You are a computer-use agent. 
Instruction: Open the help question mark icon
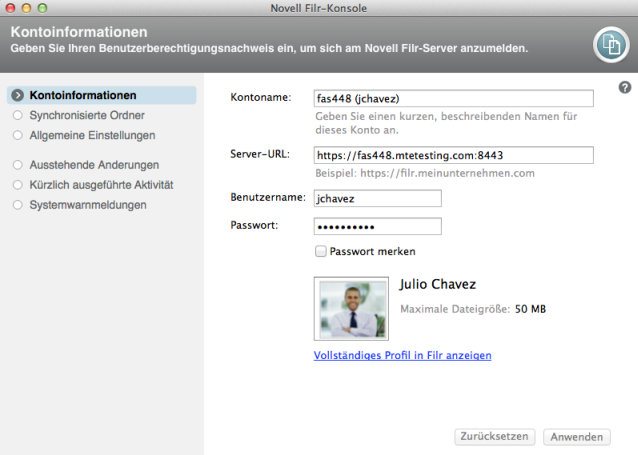coord(625,87)
